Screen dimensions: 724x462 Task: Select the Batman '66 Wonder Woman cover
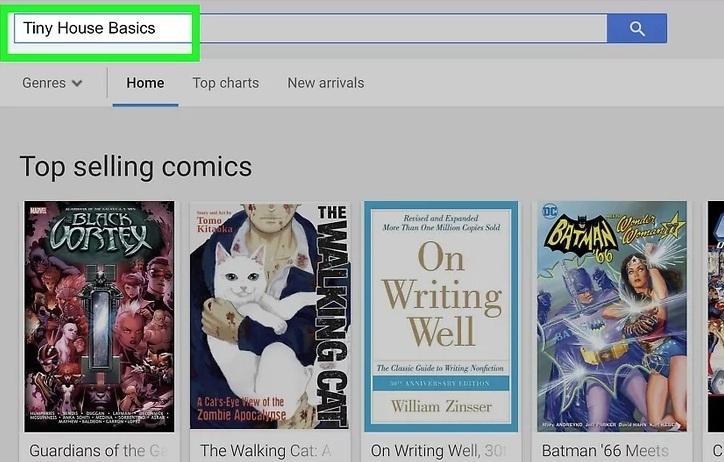click(612, 316)
